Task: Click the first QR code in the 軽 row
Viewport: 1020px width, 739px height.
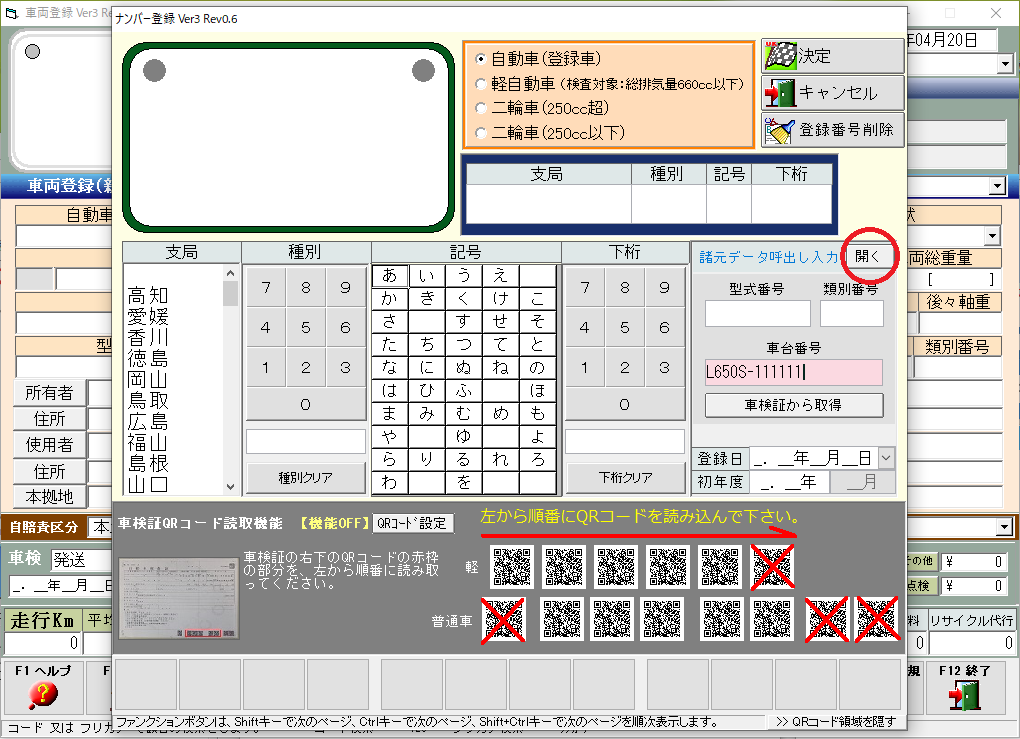Action: (x=512, y=567)
